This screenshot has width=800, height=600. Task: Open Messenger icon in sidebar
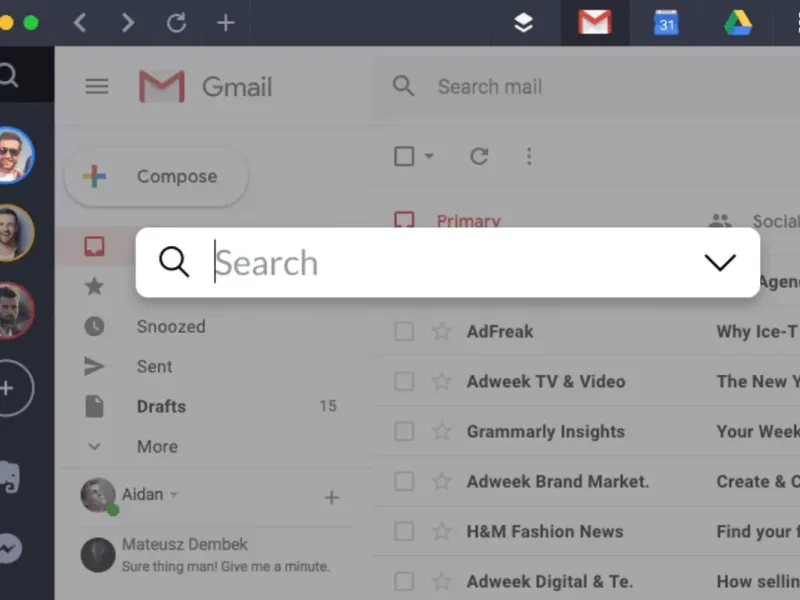10,548
